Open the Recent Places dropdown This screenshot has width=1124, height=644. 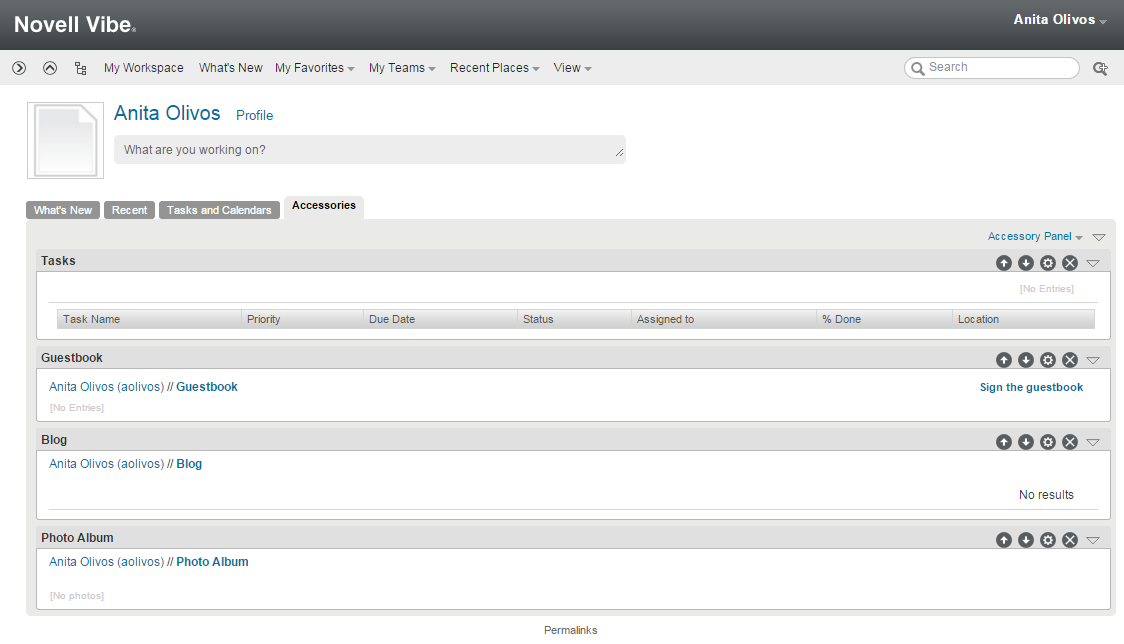[495, 68]
